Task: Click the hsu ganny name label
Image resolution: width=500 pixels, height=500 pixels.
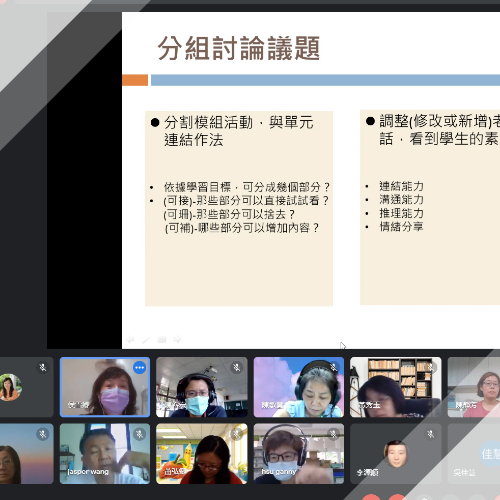Action: [x=279, y=471]
